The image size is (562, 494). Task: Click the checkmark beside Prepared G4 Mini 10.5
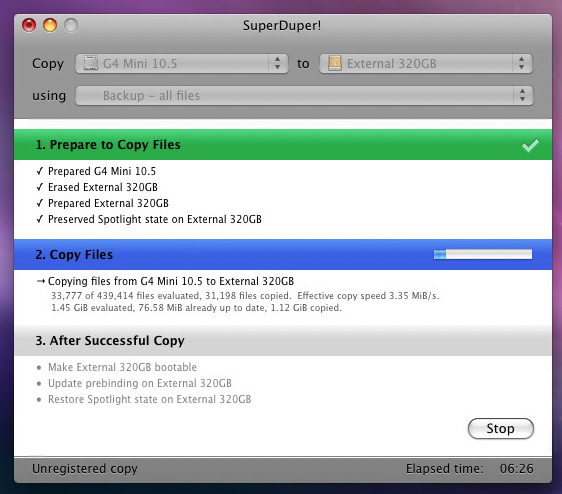(40, 171)
